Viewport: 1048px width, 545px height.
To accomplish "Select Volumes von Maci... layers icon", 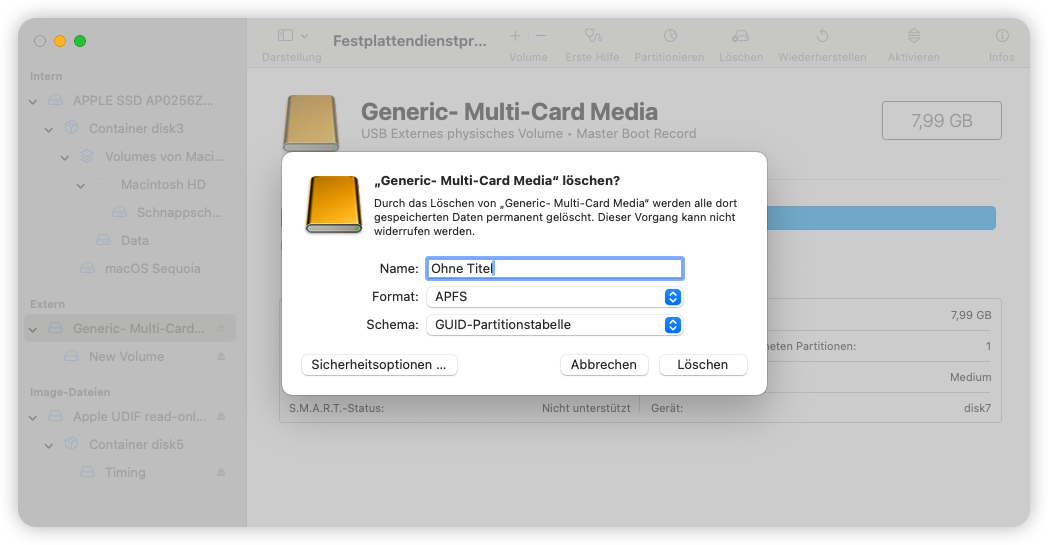I will click(x=88, y=156).
